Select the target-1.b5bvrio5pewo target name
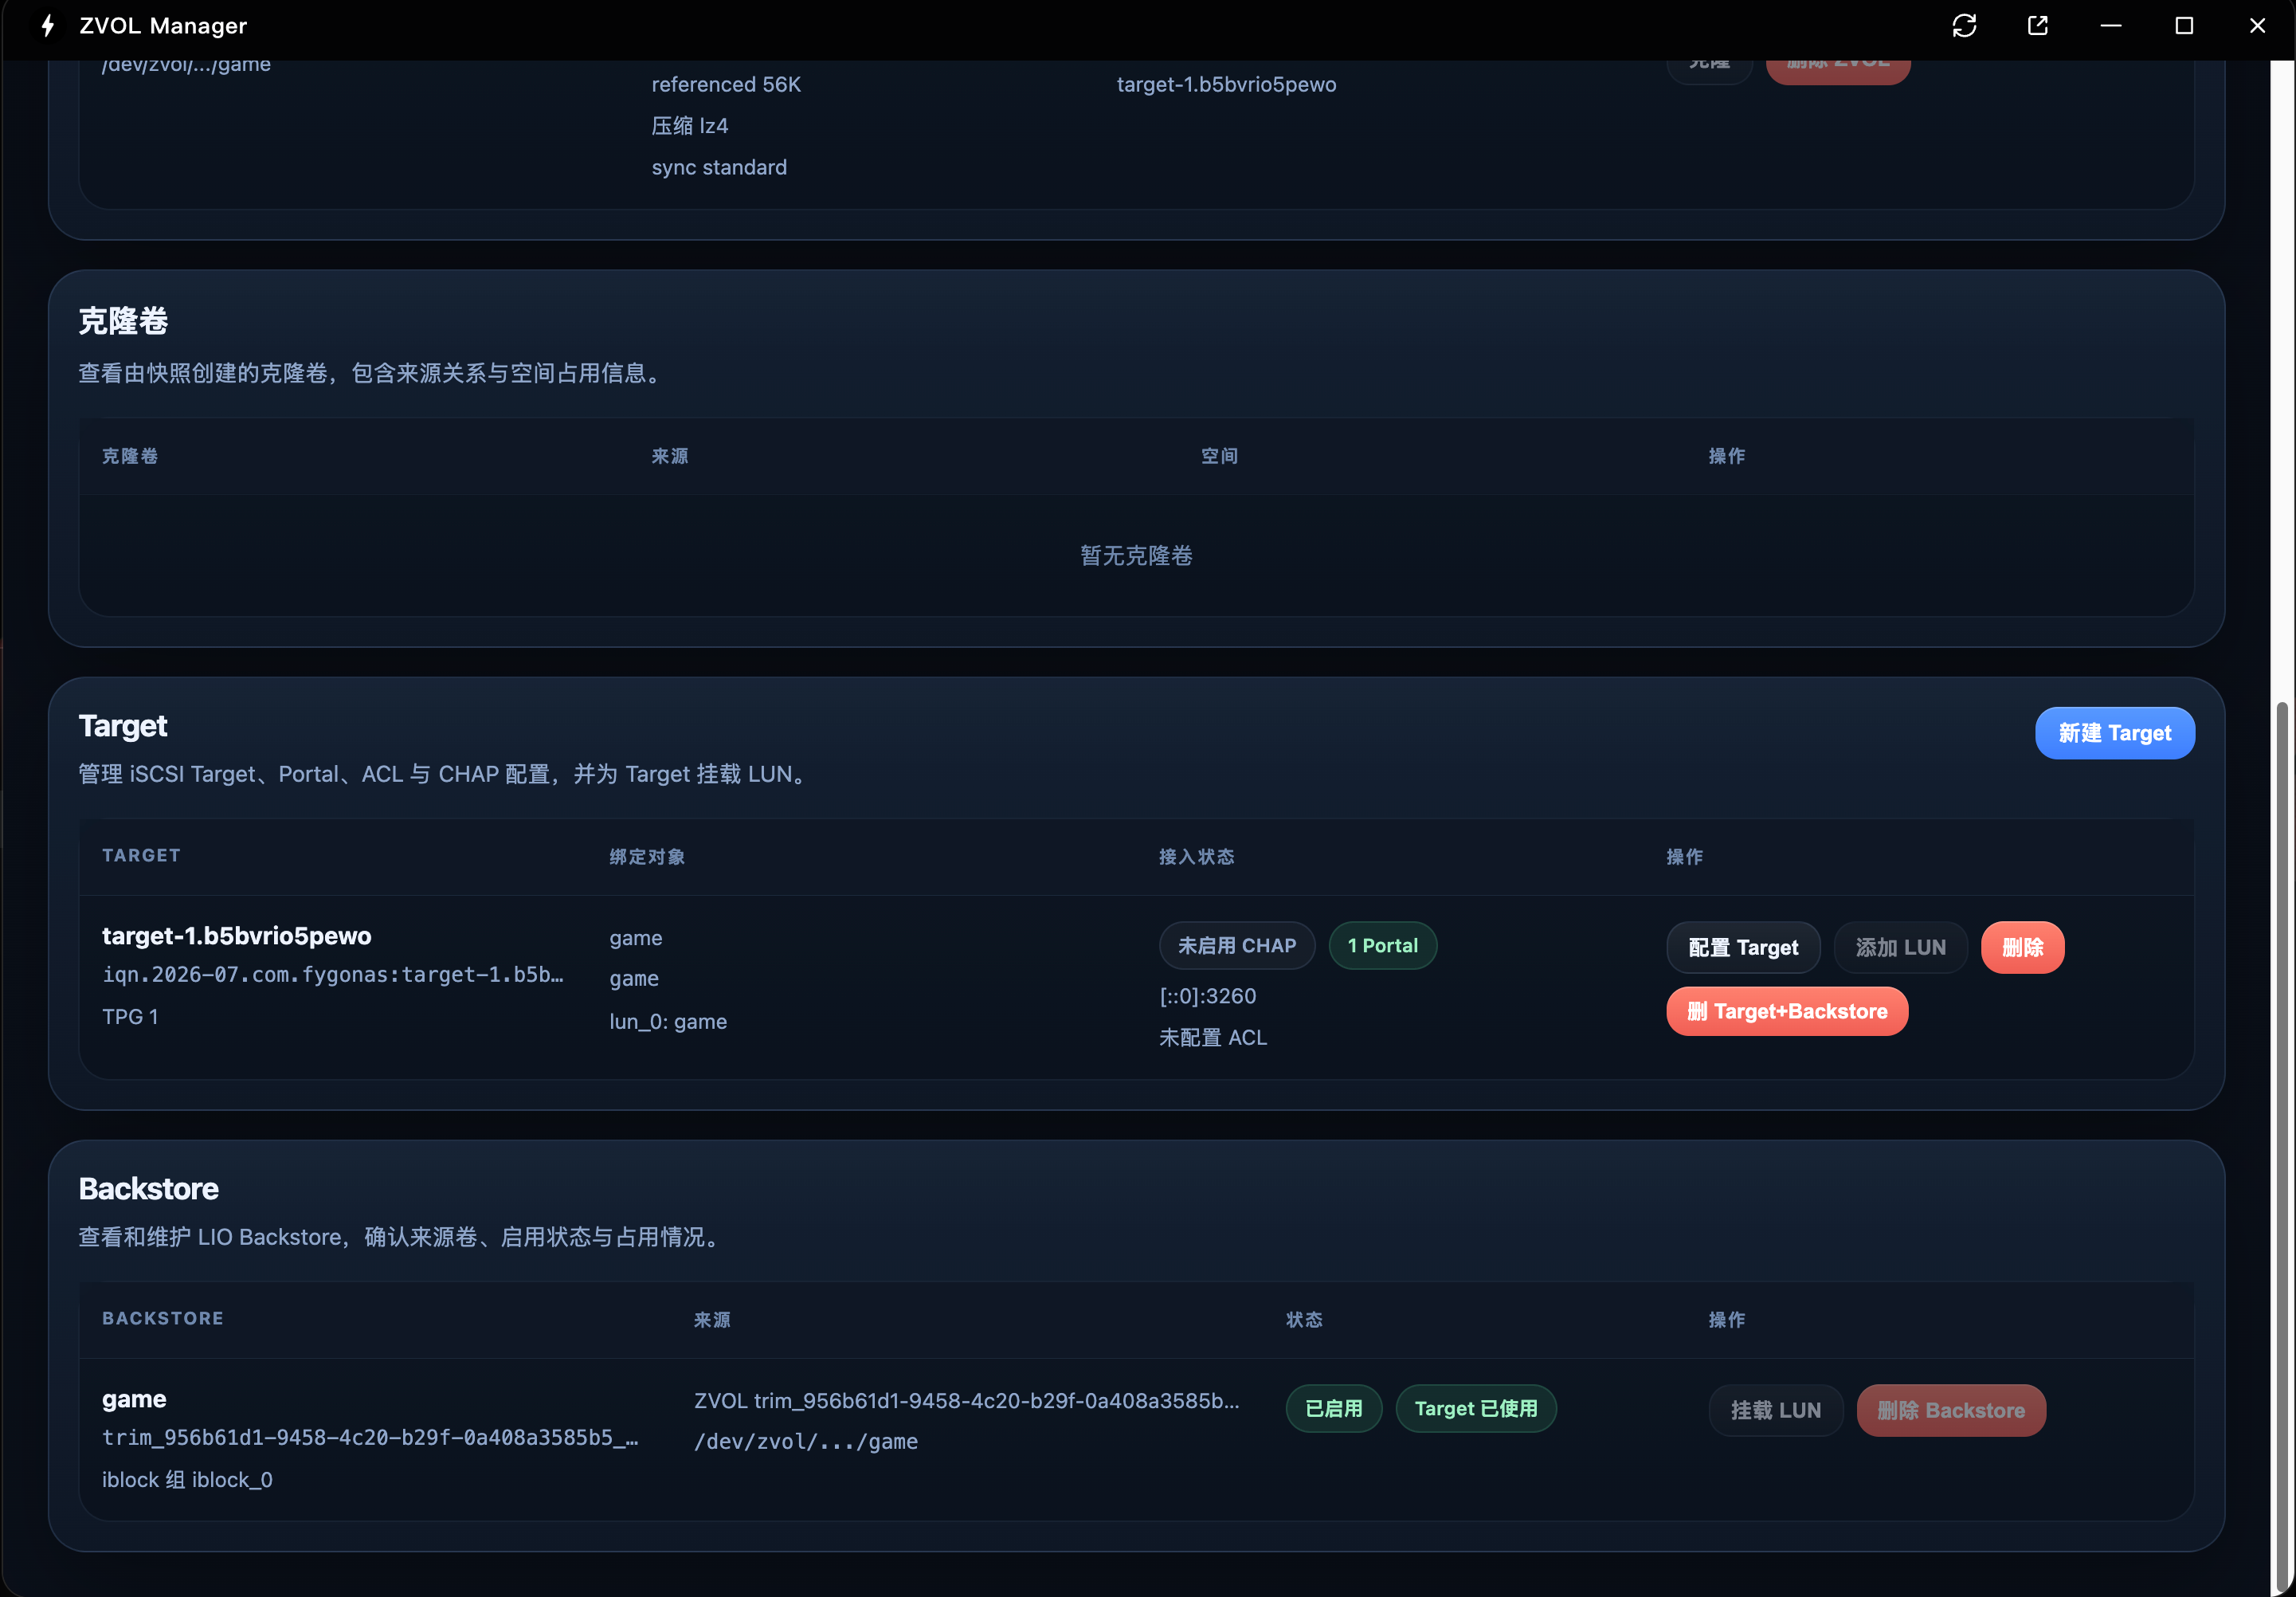The height and width of the screenshot is (1597, 2296). pos(237,936)
